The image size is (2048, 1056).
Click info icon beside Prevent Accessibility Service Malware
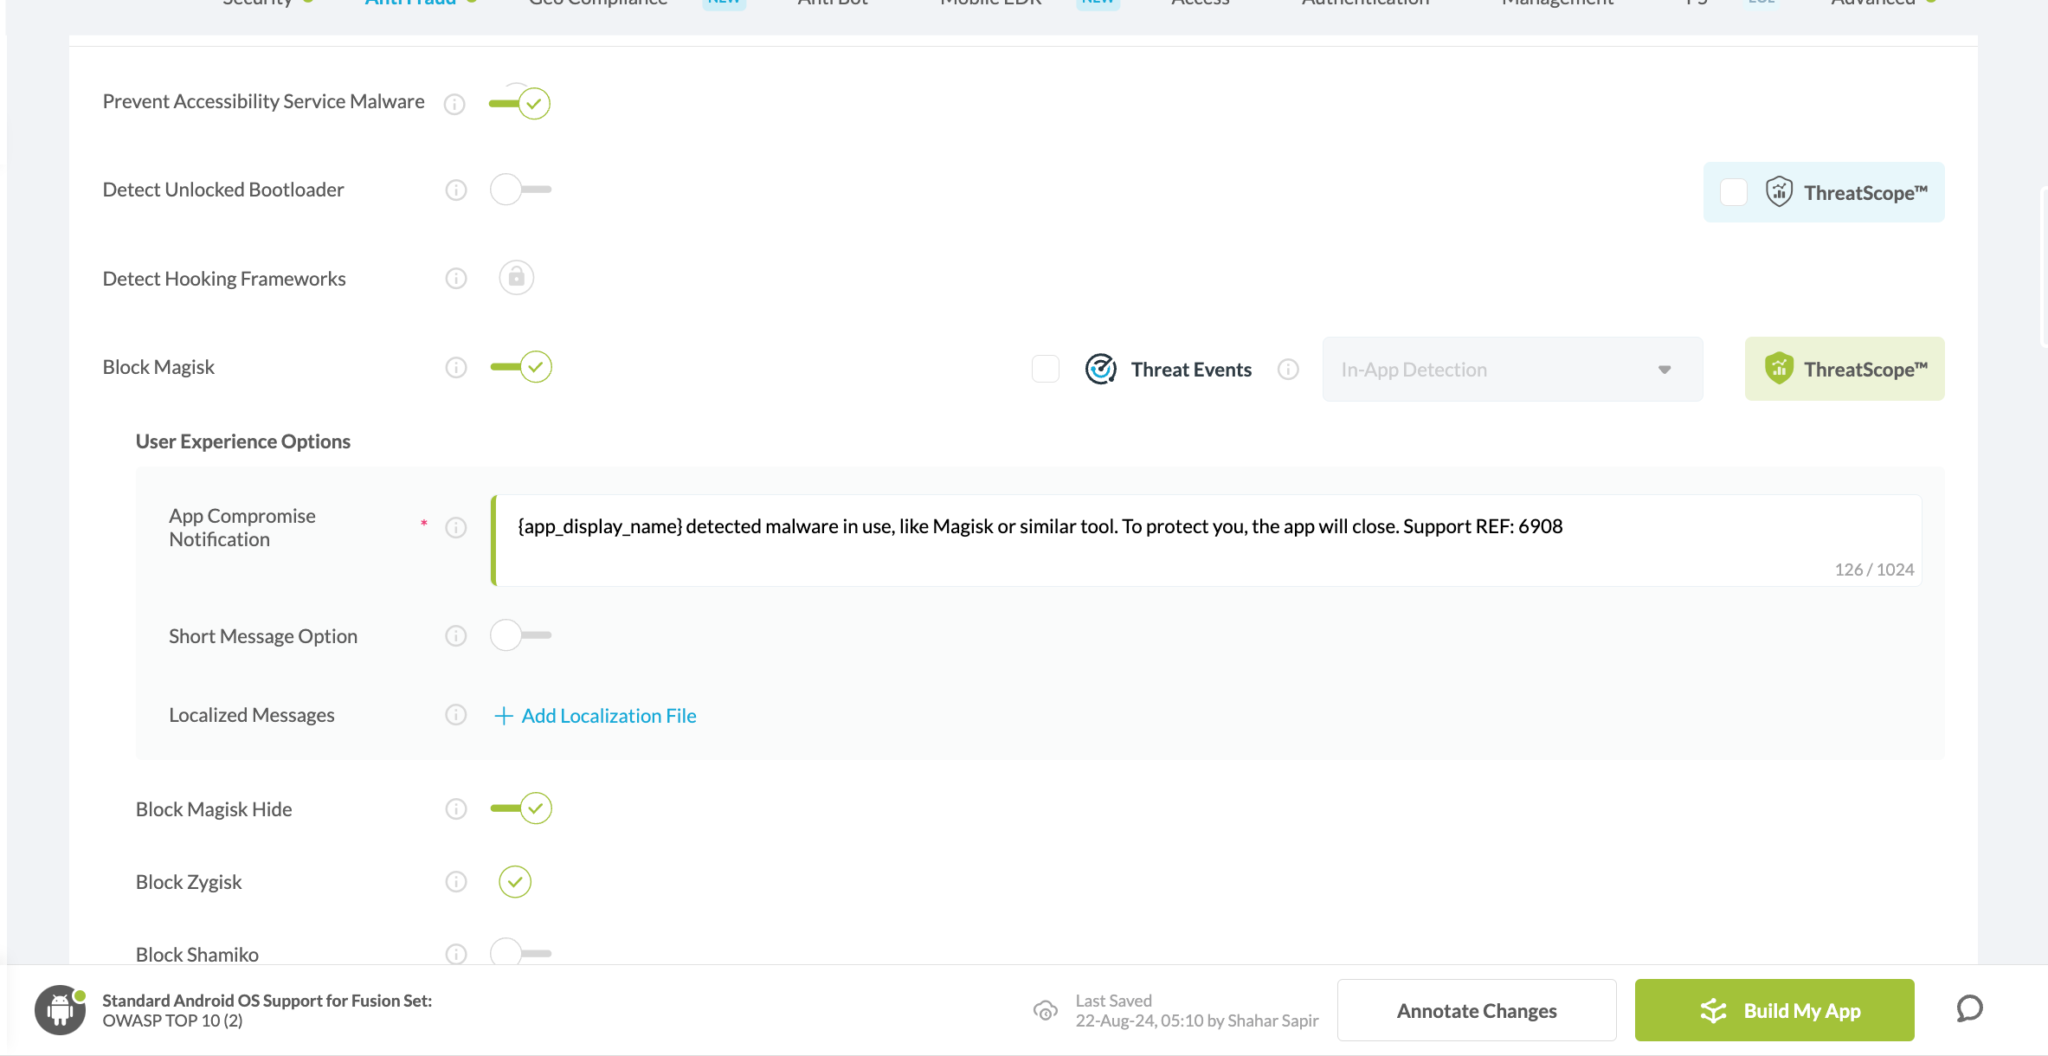click(454, 104)
